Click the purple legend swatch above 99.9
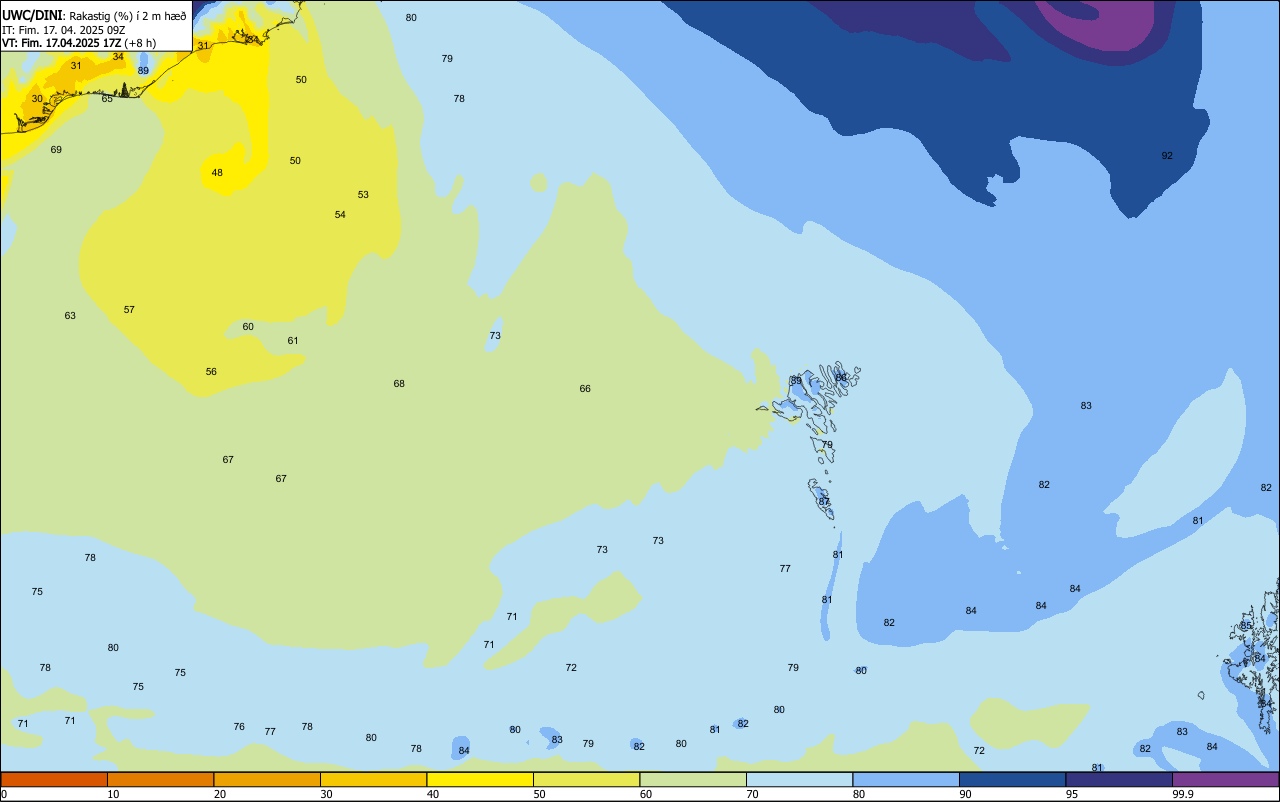 tap(1225, 779)
